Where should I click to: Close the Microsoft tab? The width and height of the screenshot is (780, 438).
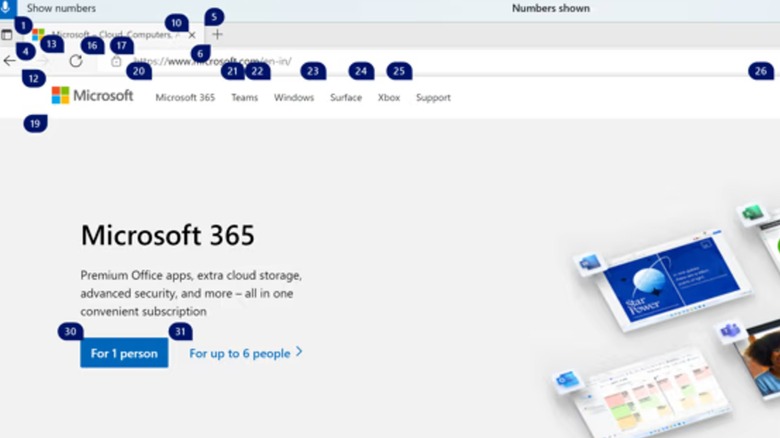[192, 35]
